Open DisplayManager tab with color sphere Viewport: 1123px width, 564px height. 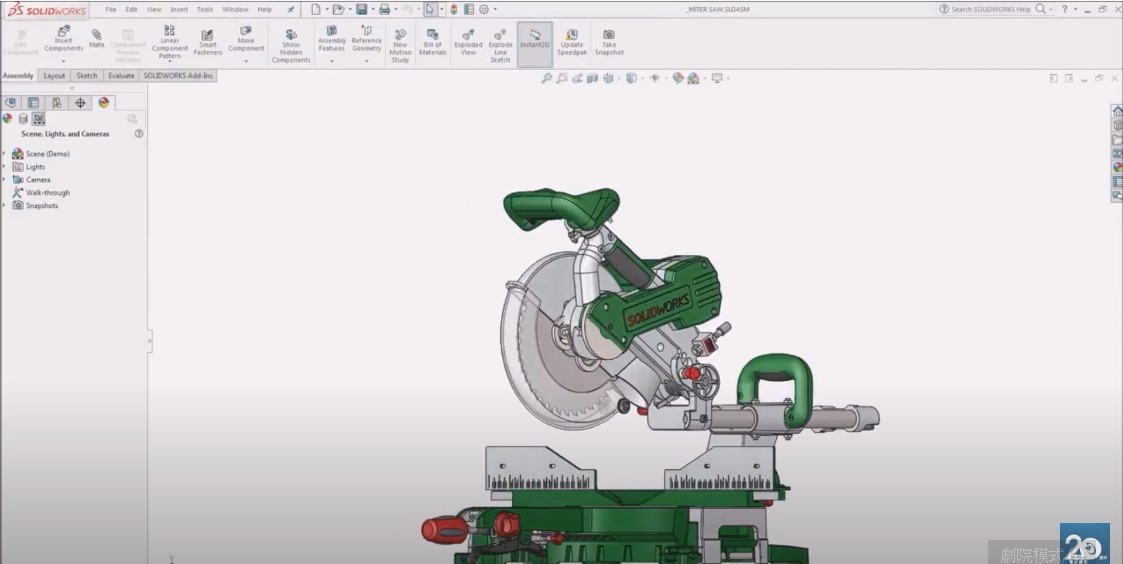tap(104, 102)
